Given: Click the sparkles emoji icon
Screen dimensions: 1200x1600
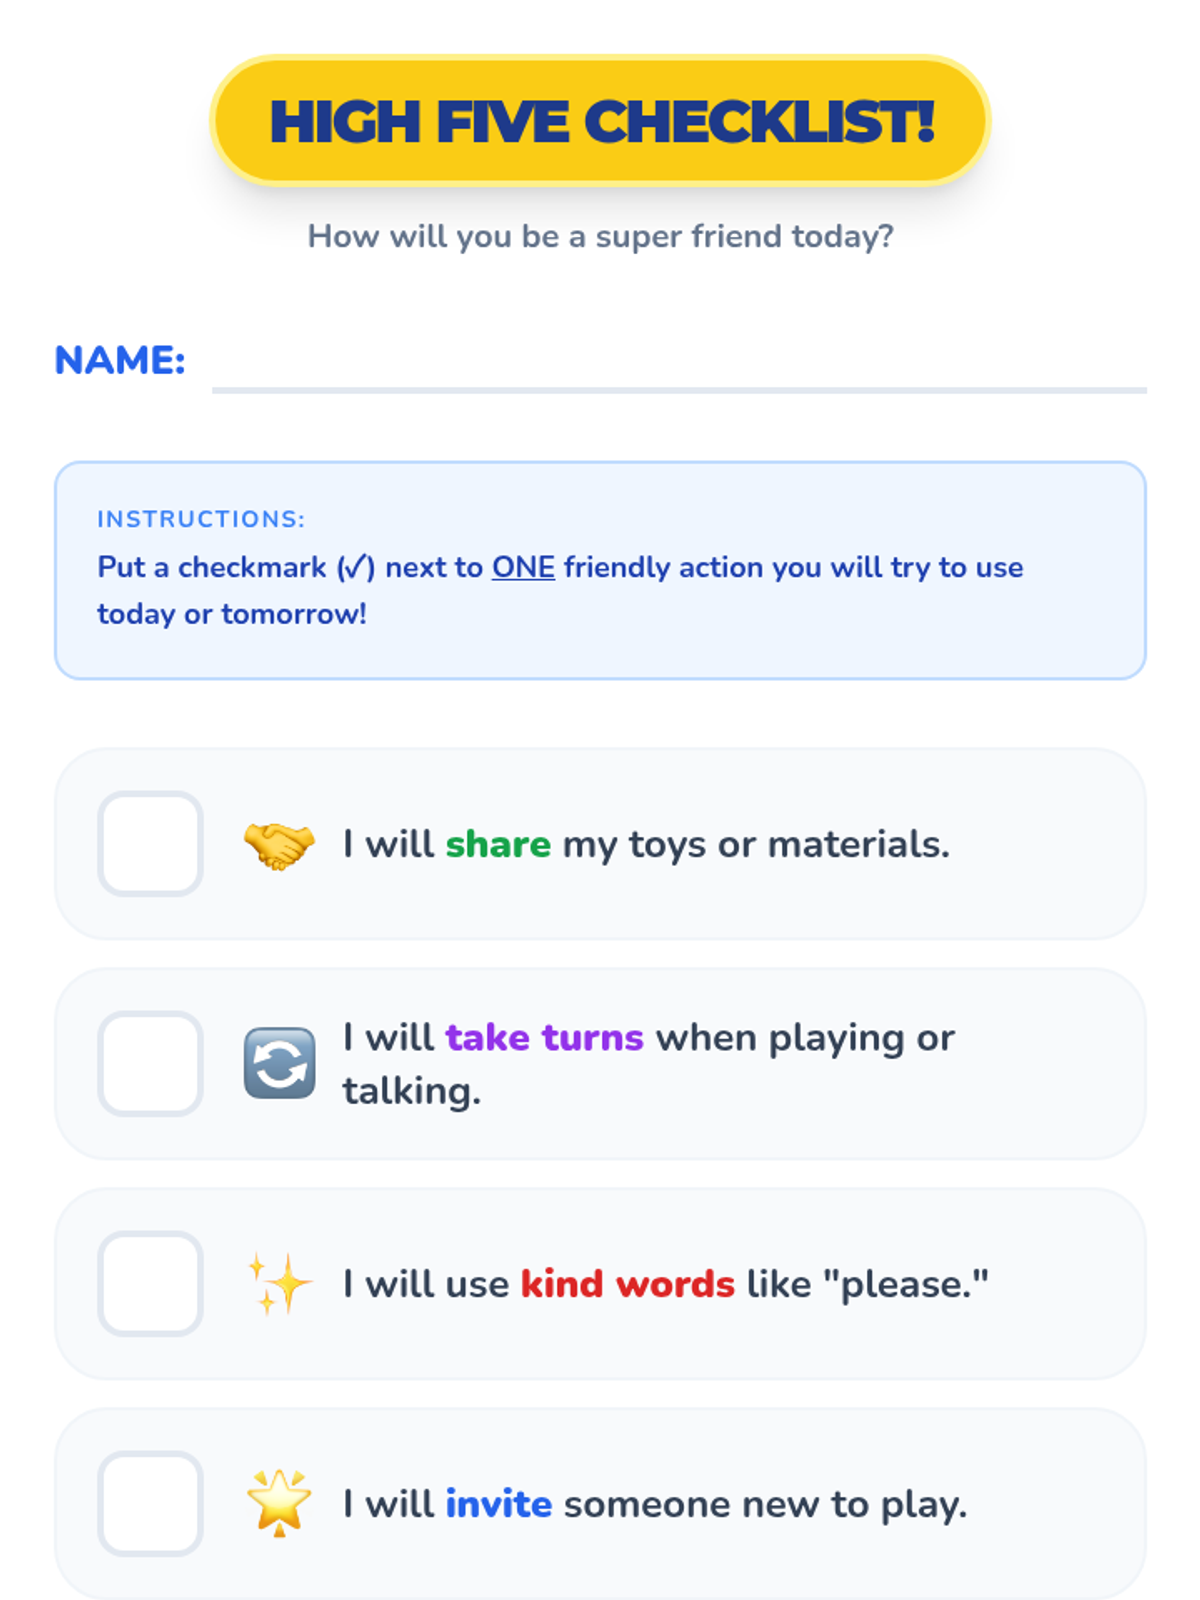Looking at the screenshot, I should (279, 1283).
